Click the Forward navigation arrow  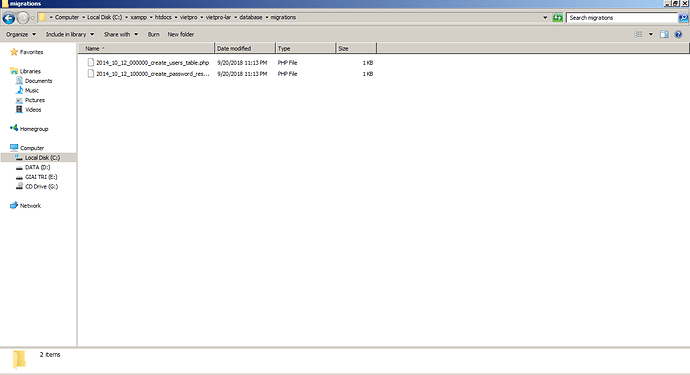click(22, 18)
